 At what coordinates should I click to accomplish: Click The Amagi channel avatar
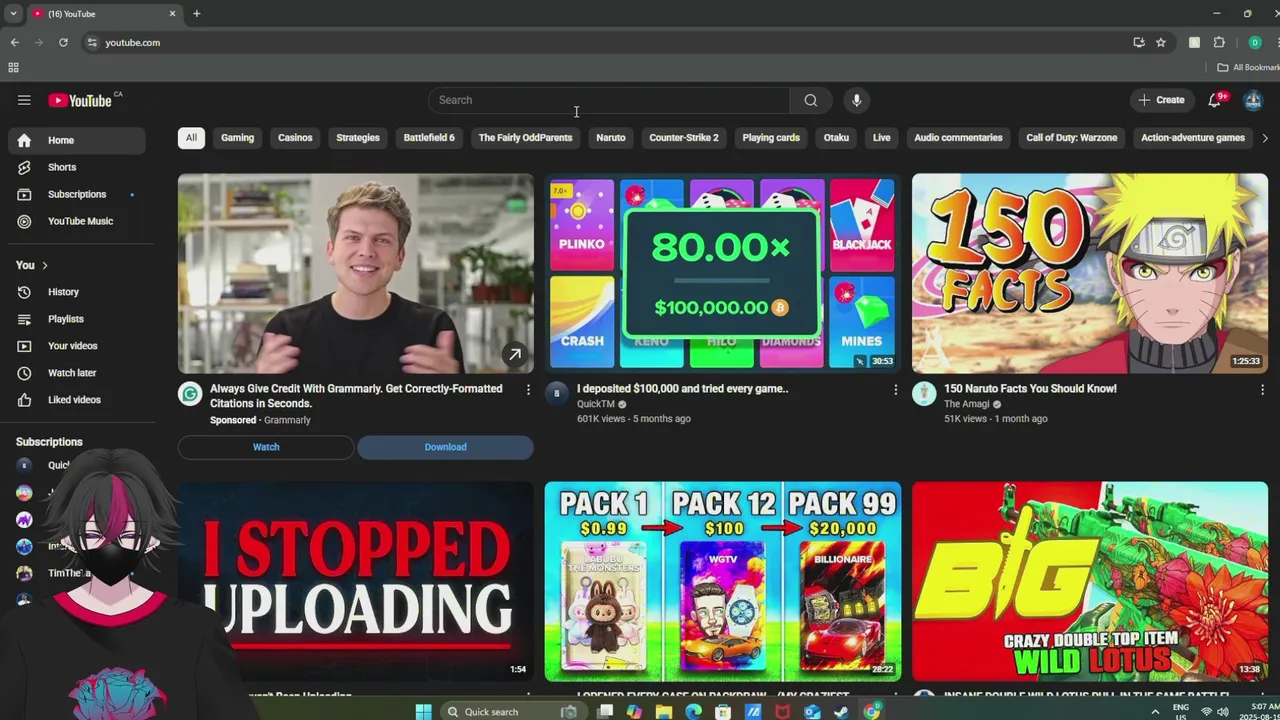coord(924,394)
